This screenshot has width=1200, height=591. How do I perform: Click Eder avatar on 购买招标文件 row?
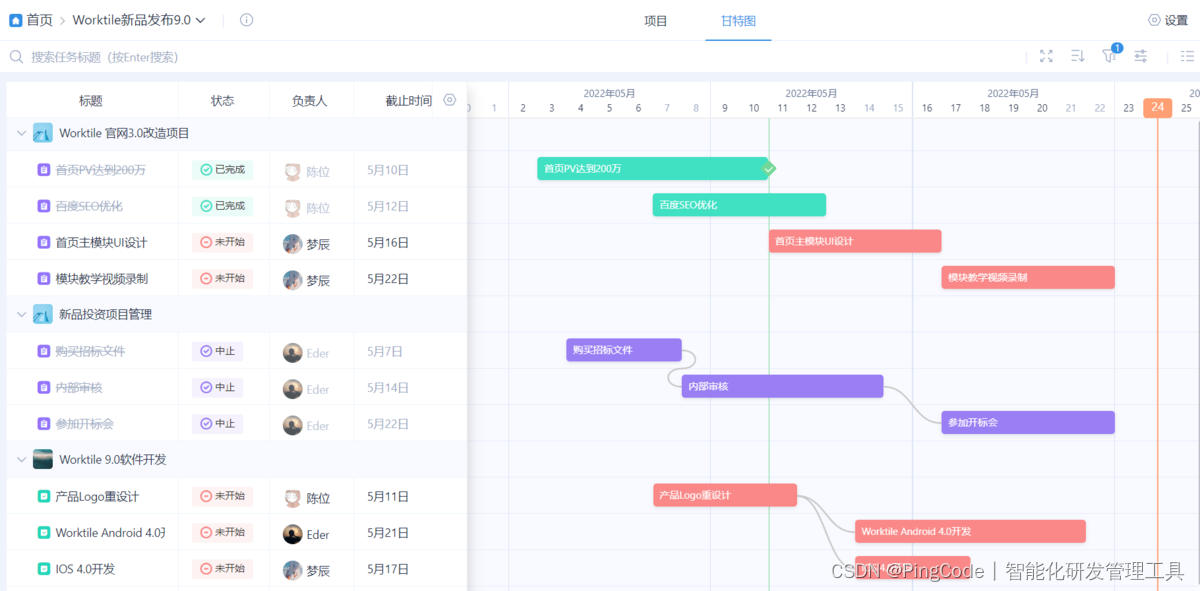[292, 352]
